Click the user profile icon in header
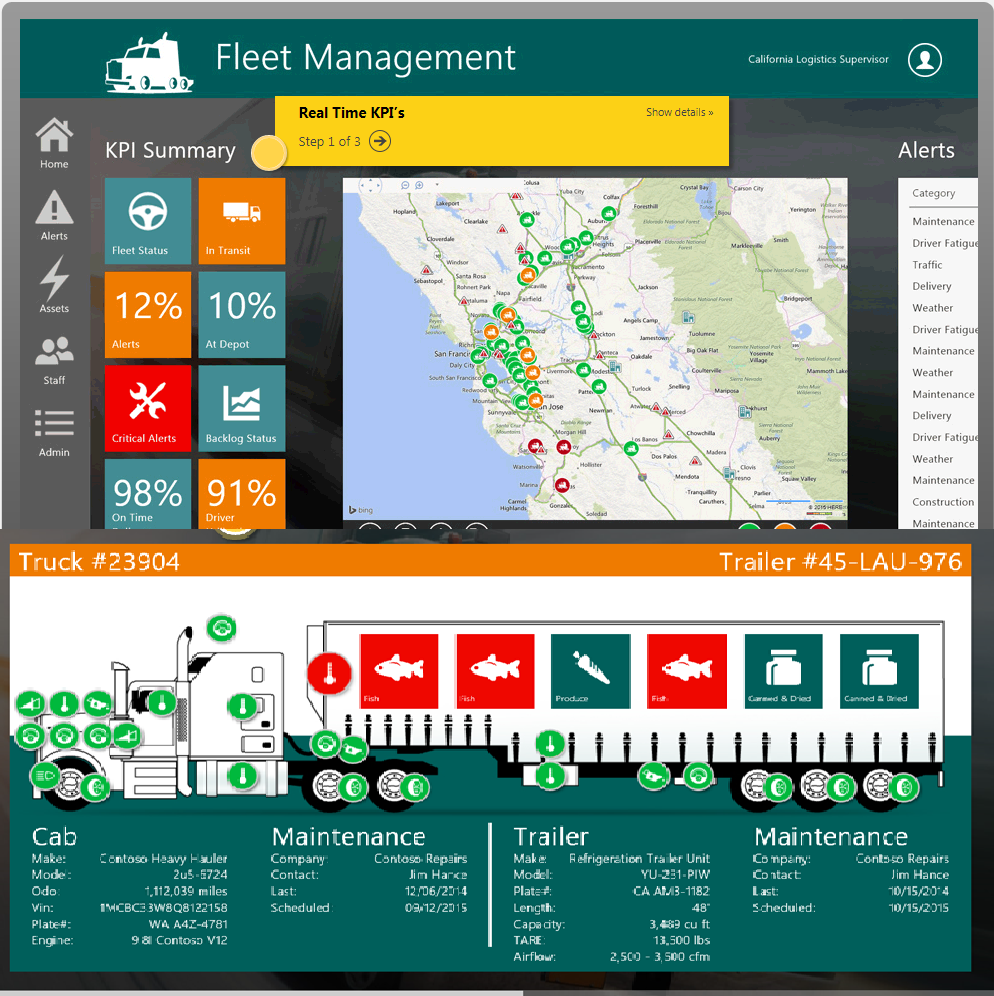Image resolution: width=994 pixels, height=996 pixels. coord(925,60)
